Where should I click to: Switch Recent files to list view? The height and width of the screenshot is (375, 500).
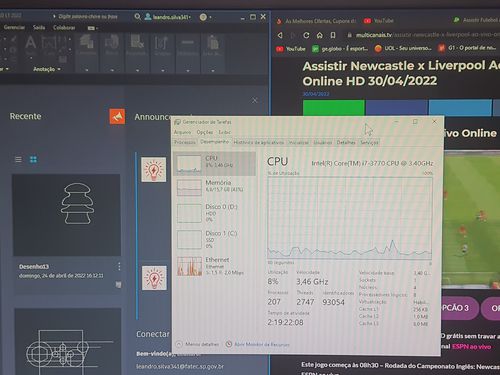18,160
